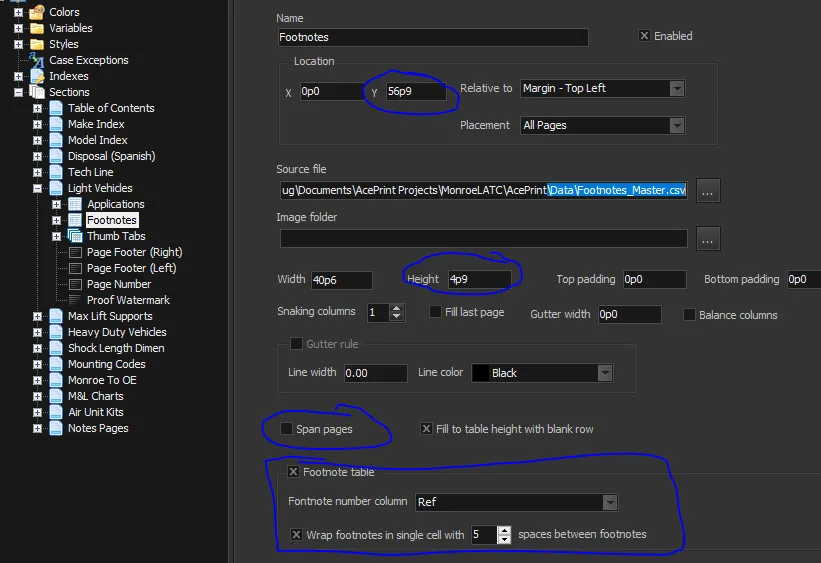
Task: Click the Colors folder icon
Action: [37, 12]
